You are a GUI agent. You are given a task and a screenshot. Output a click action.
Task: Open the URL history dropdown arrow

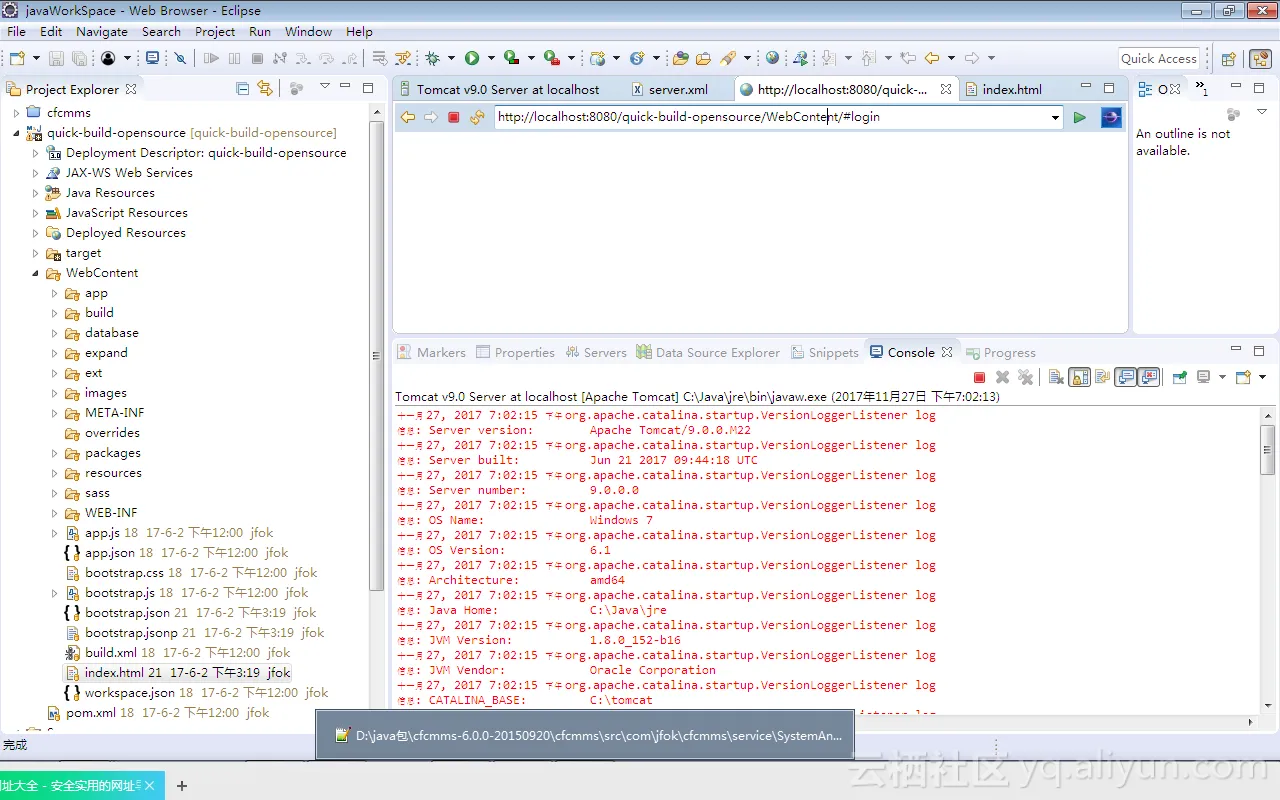coord(1055,118)
